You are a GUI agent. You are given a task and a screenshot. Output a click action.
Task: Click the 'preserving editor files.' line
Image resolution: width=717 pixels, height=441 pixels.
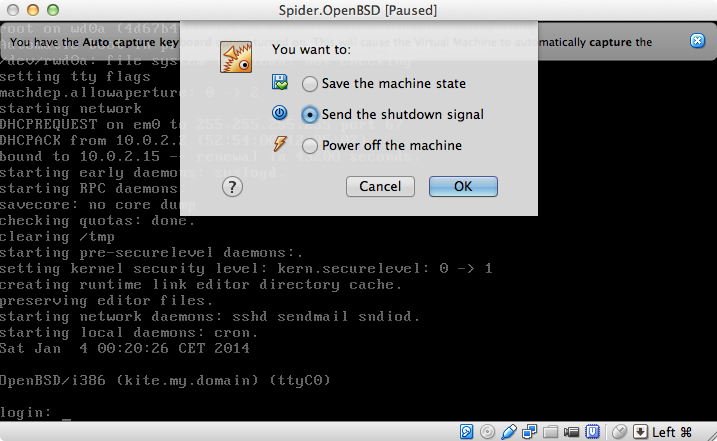tap(107, 301)
